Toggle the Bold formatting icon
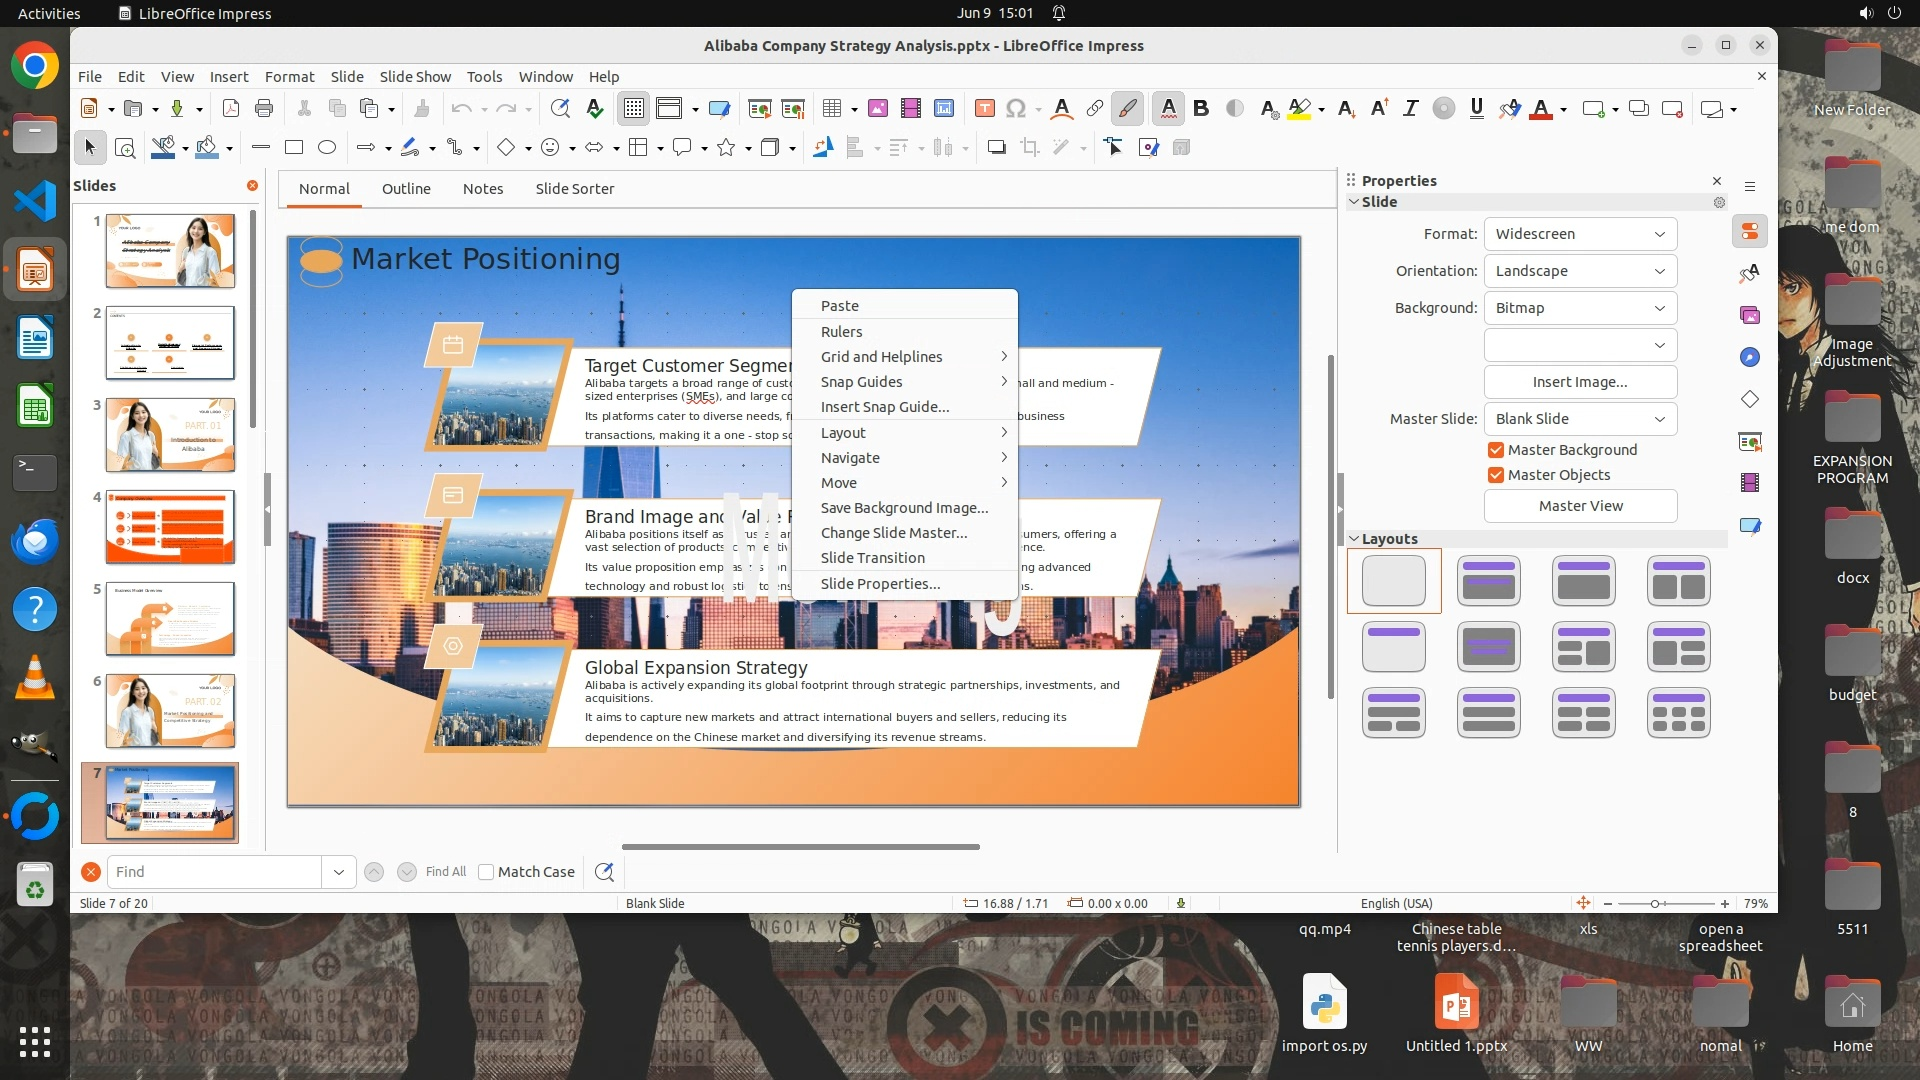 tap(1201, 109)
